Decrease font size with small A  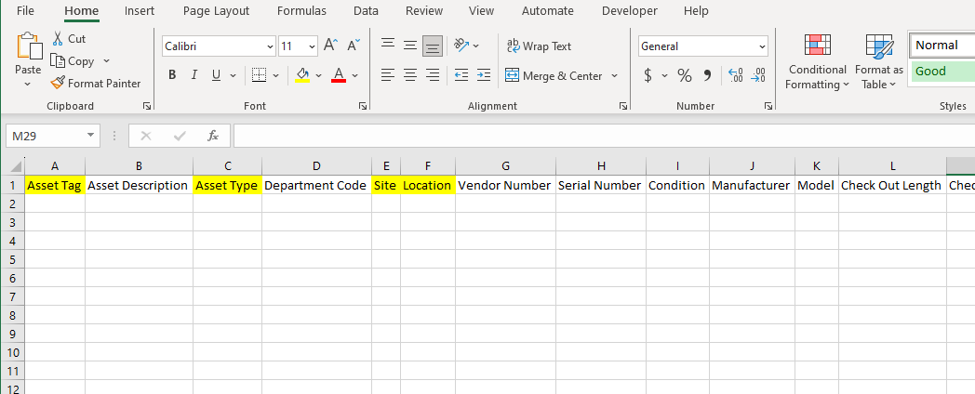(353, 45)
